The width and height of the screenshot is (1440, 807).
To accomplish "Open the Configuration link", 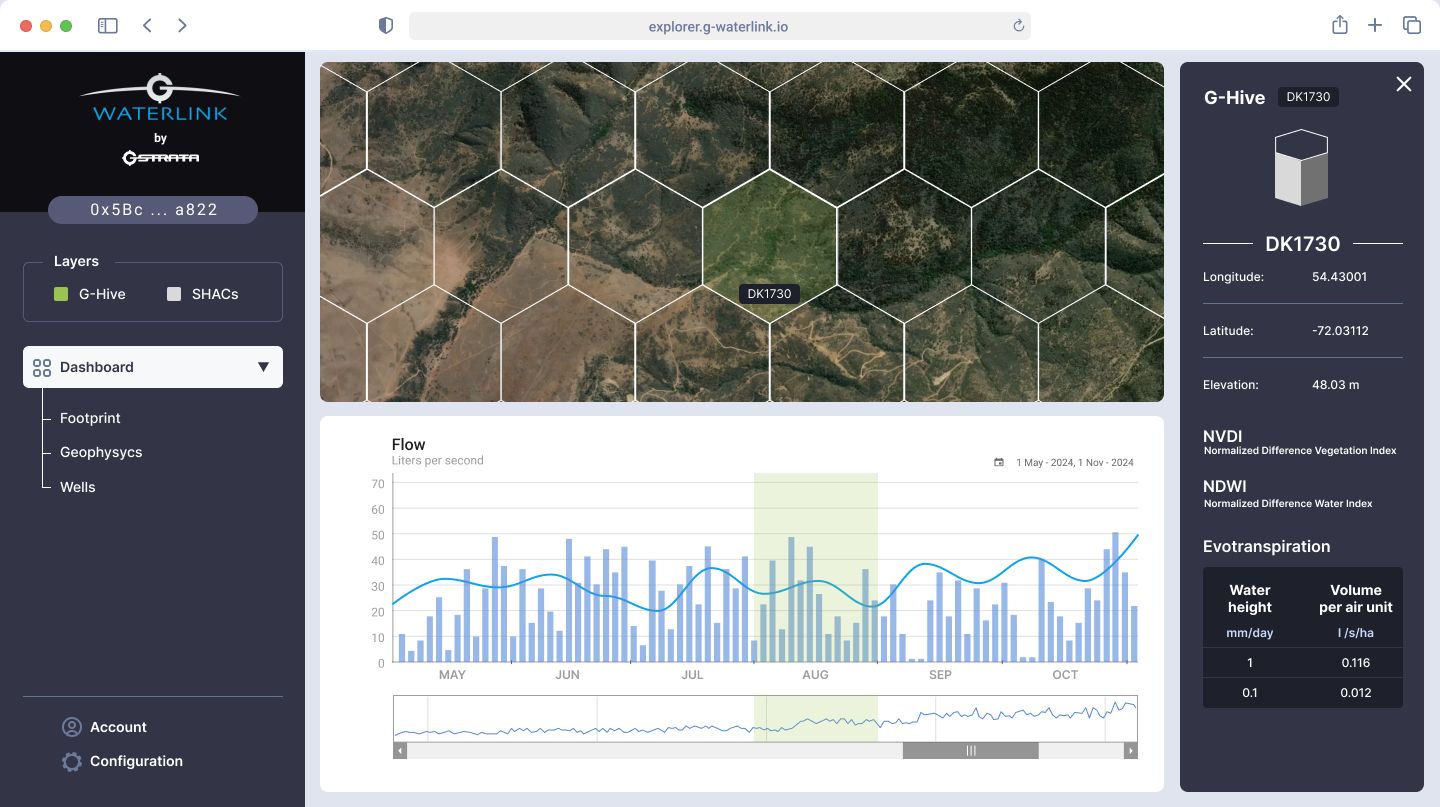I will (136, 761).
